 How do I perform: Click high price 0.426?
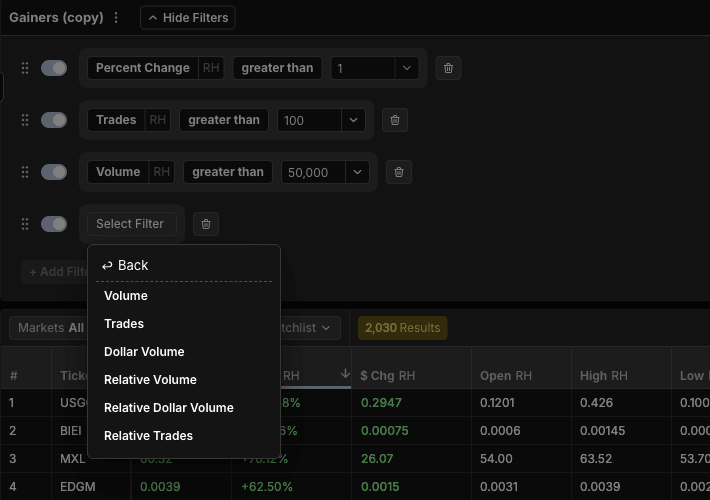point(596,403)
